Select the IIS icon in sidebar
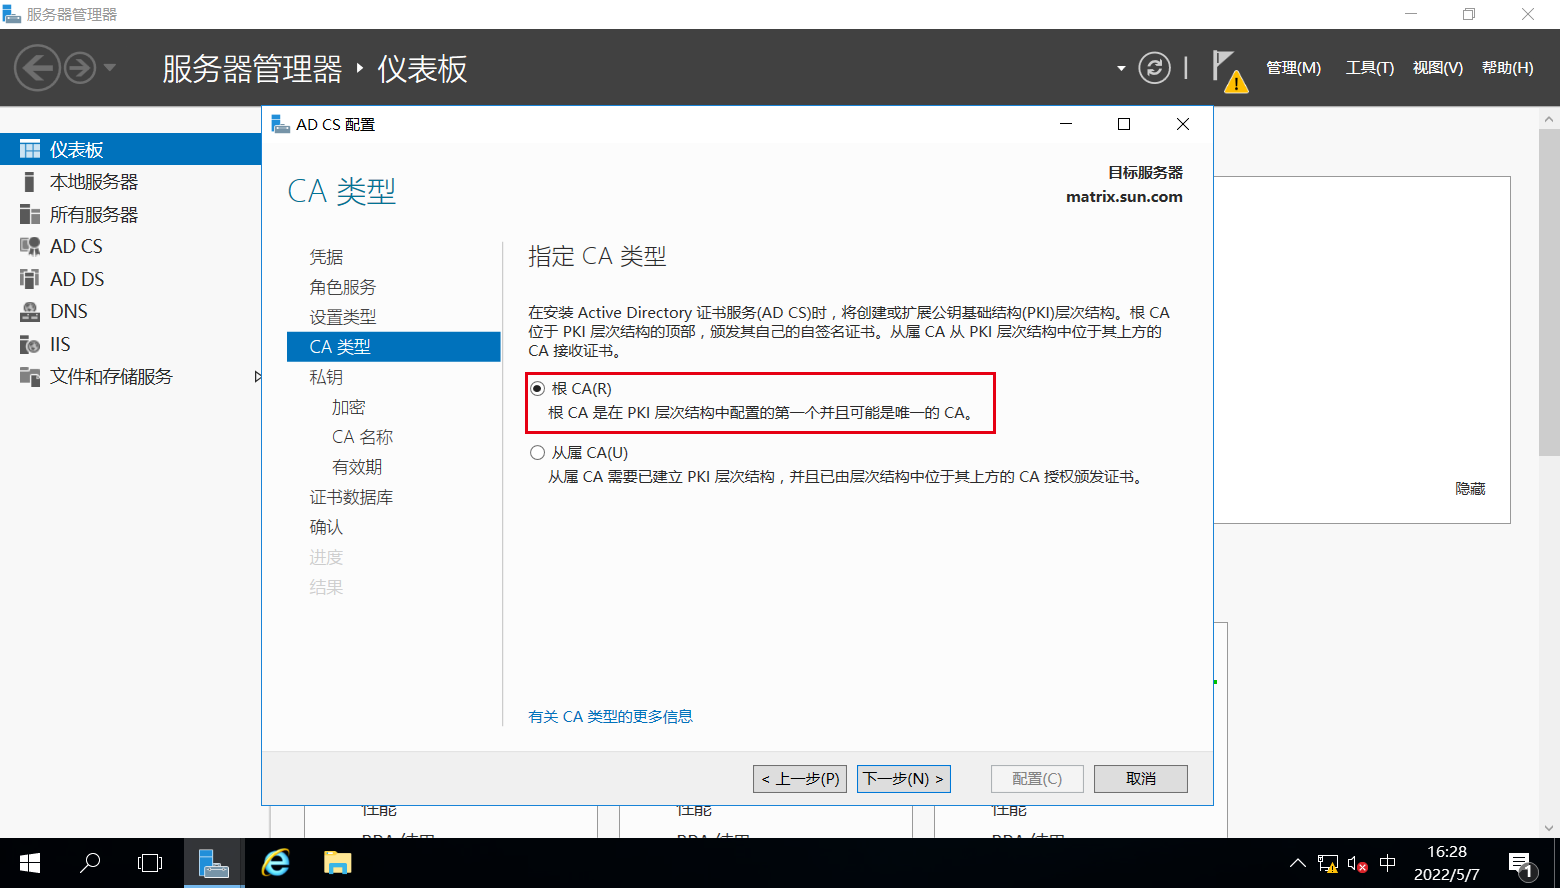Screen dimensions: 1560x888 coord(30,344)
